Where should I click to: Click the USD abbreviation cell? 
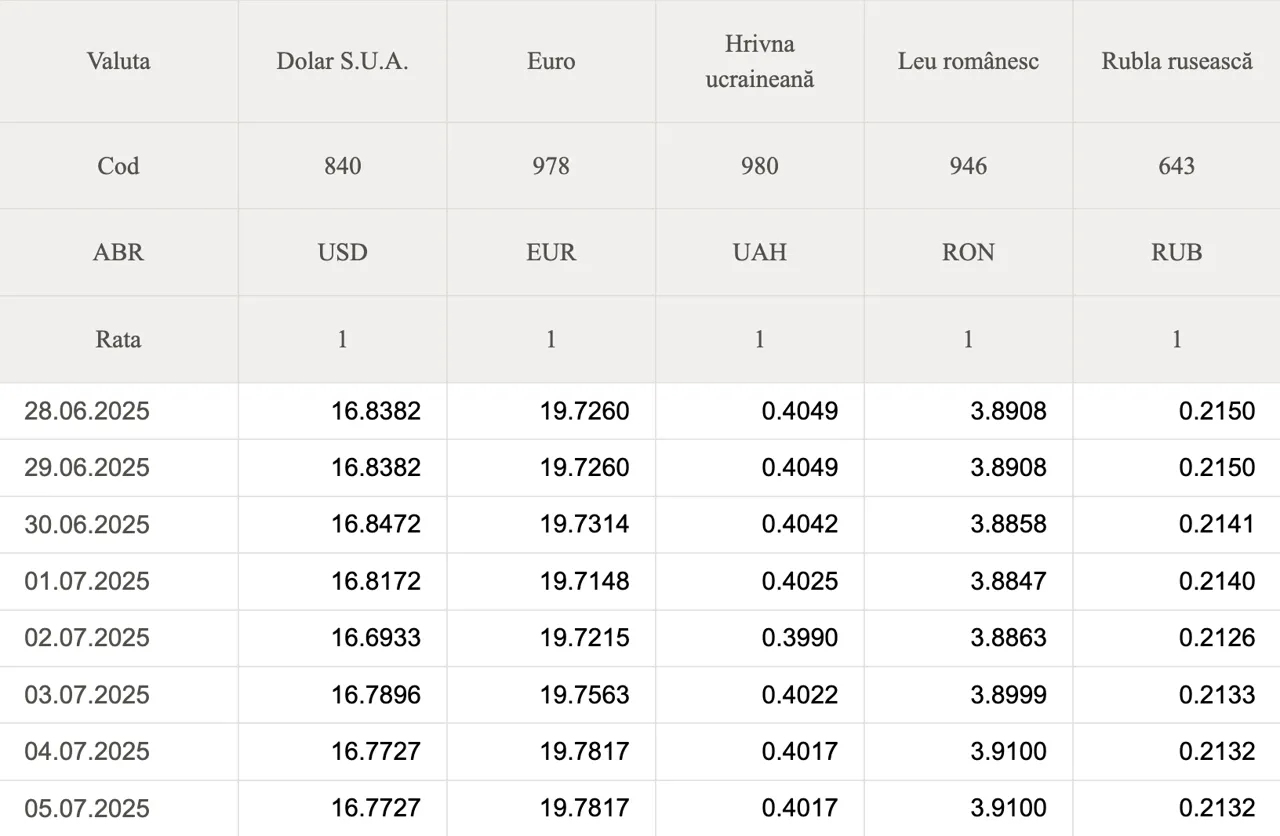(342, 252)
